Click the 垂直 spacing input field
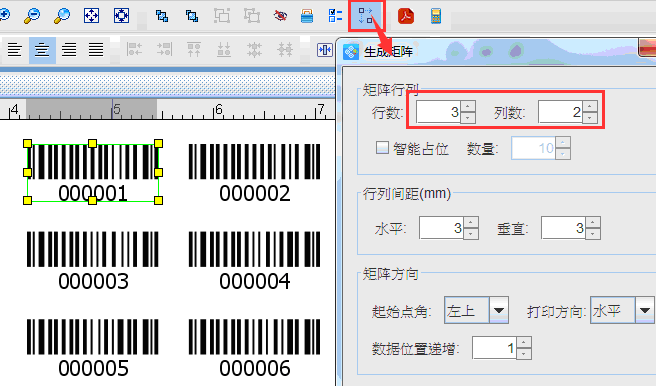Image resolution: width=656 pixels, height=386 pixels. pyautogui.click(x=563, y=228)
